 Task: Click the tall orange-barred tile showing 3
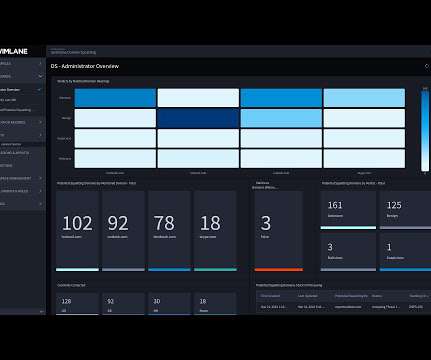tap(279, 231)
